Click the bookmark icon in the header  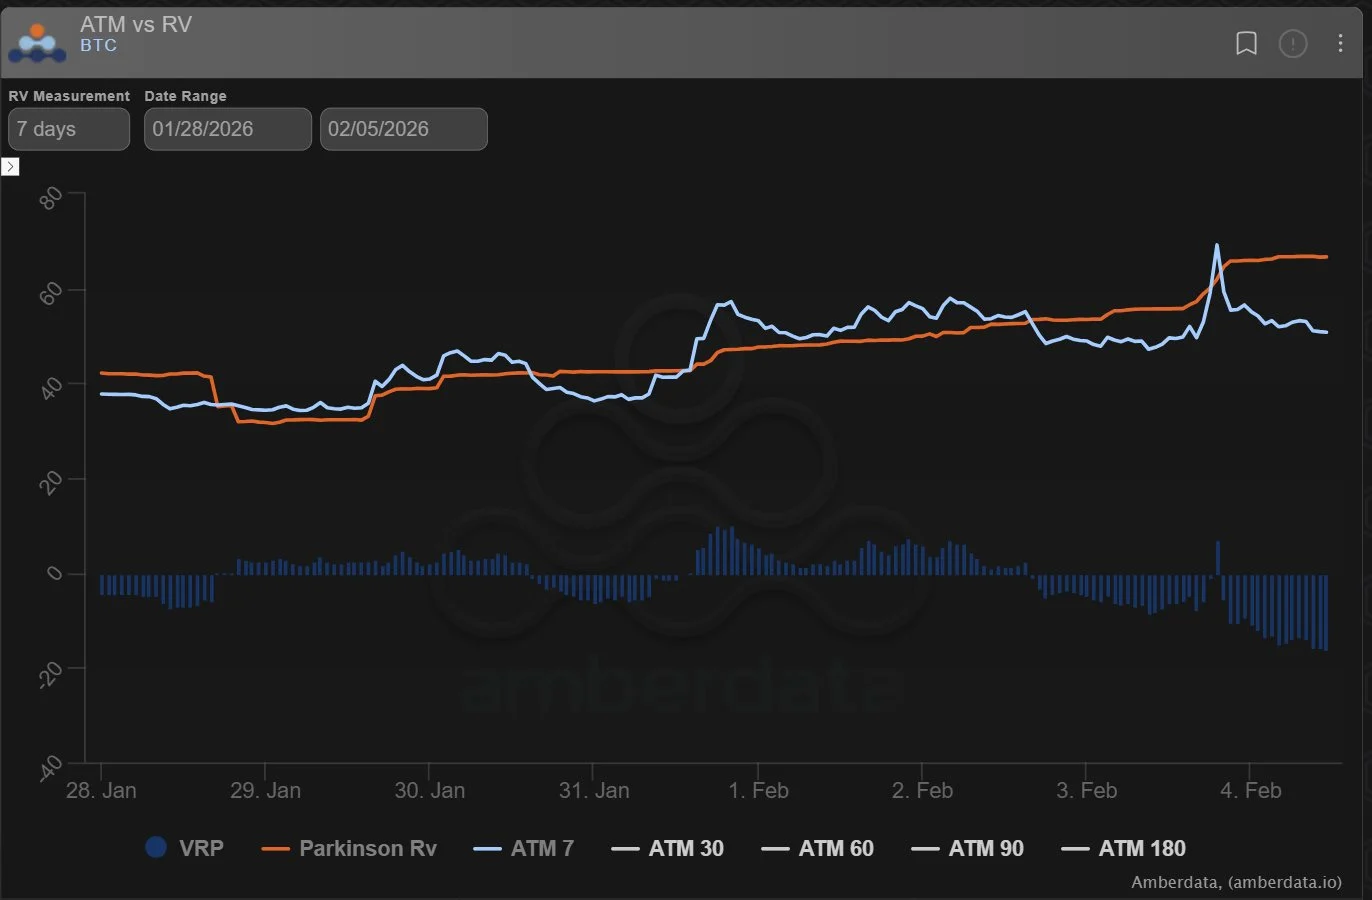click(x=1246, y=43)
